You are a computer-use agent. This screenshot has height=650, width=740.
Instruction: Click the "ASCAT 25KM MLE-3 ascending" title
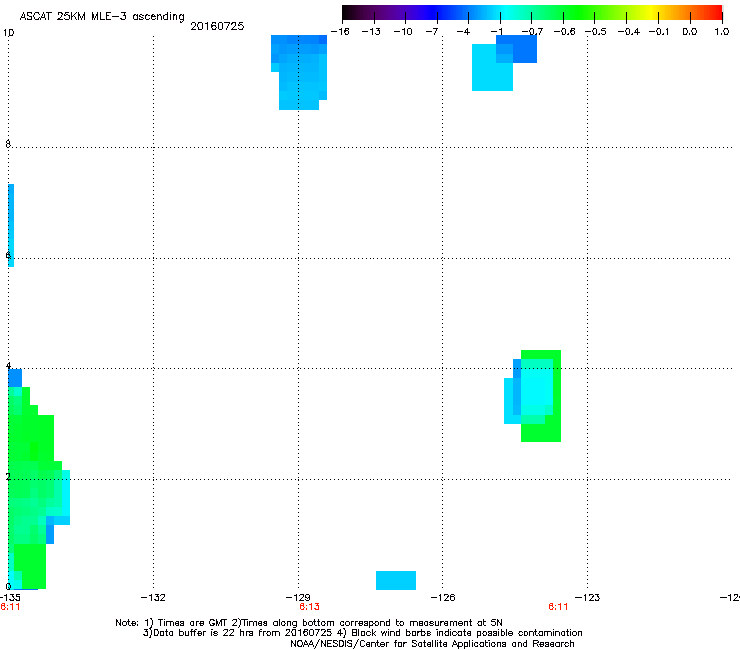(102, 17)
